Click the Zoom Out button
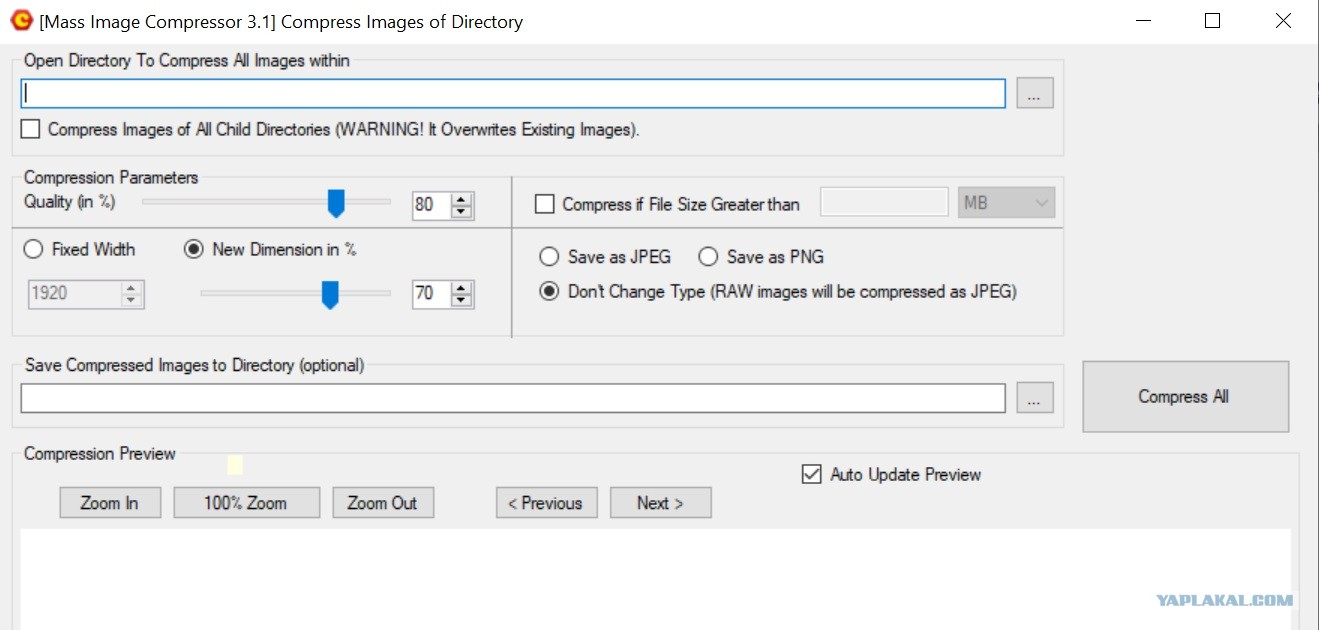This screenshot has height=630, width=1319. click(383, 503)
